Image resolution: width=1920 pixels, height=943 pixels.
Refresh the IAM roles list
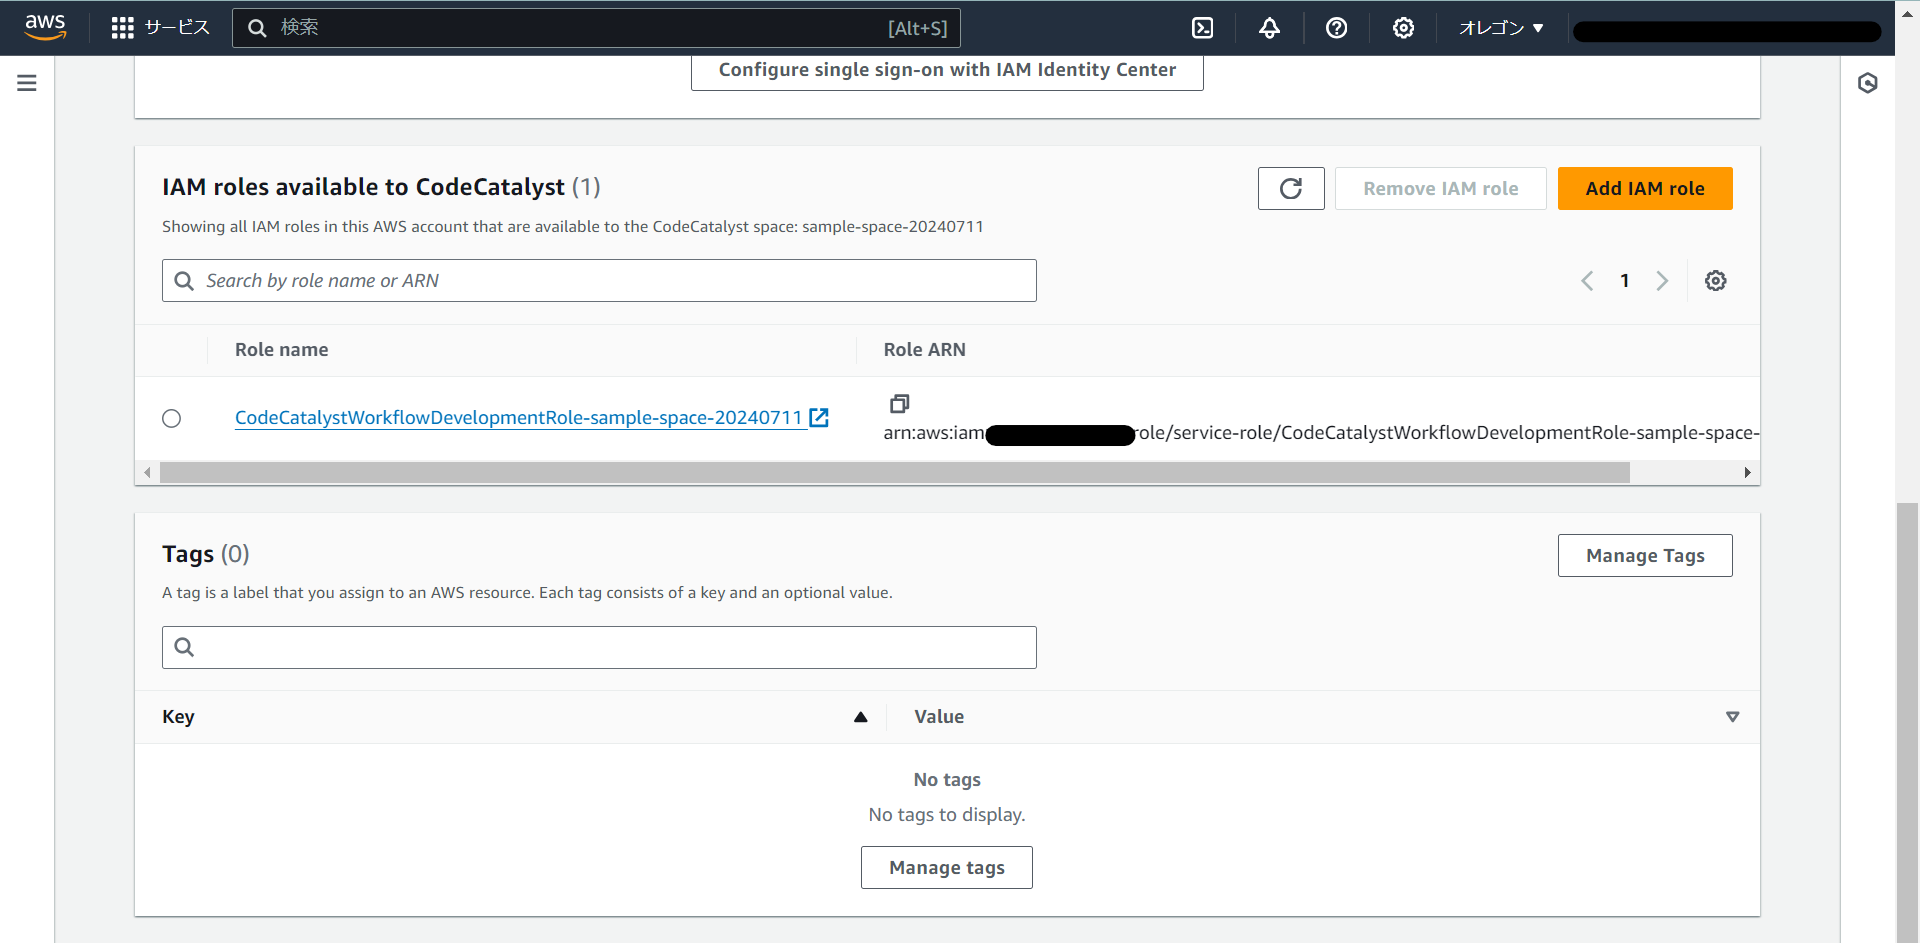point(1291,188)
